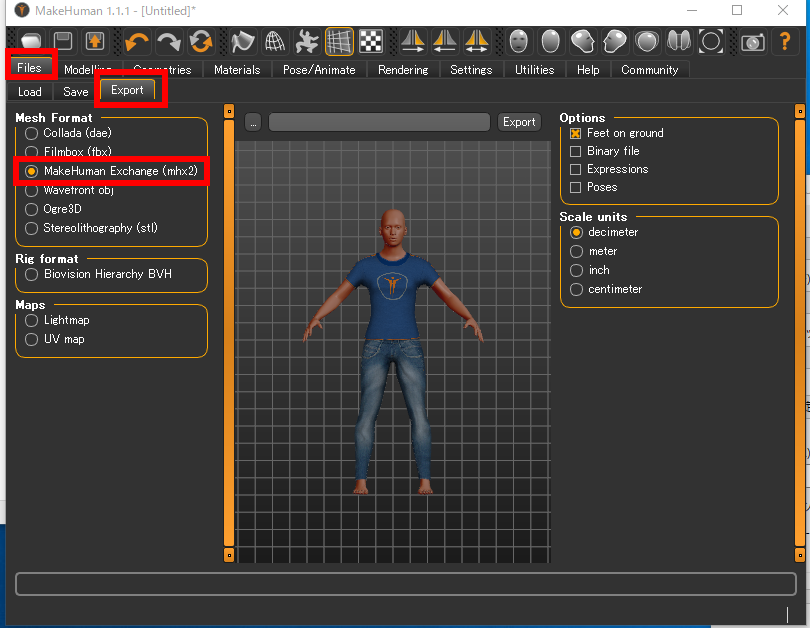810x628 pixels.
Task: Toggle the Smooth mesh icon
Action: [x=243, y=41]
